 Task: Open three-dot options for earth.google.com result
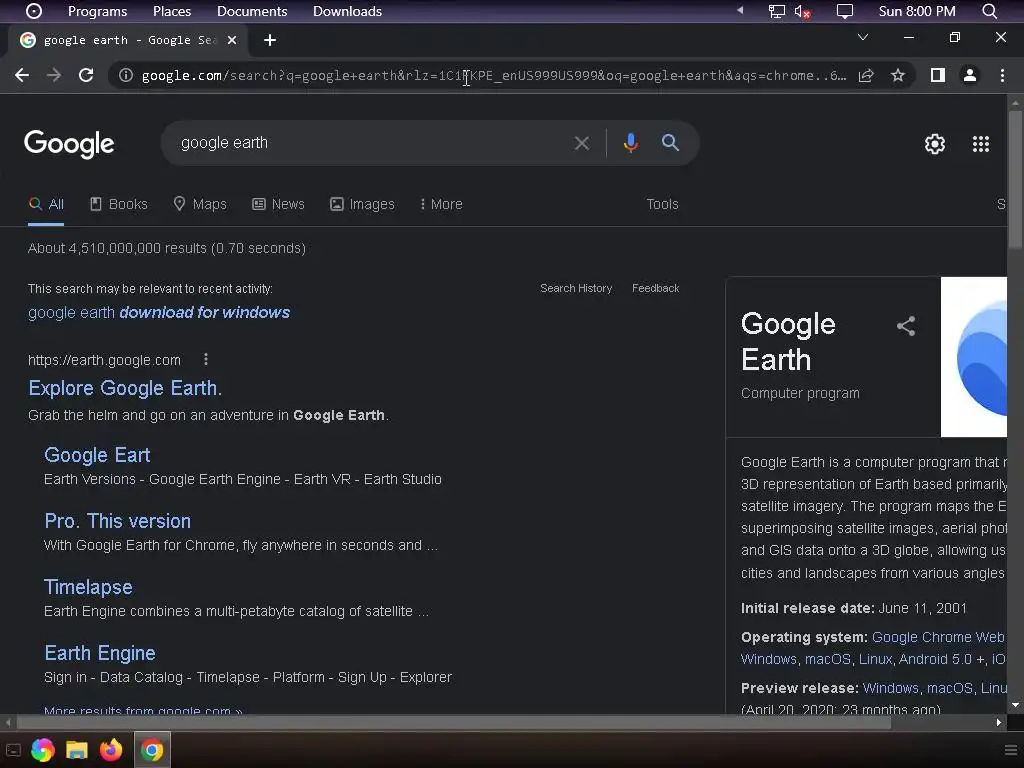coord(206,359)
